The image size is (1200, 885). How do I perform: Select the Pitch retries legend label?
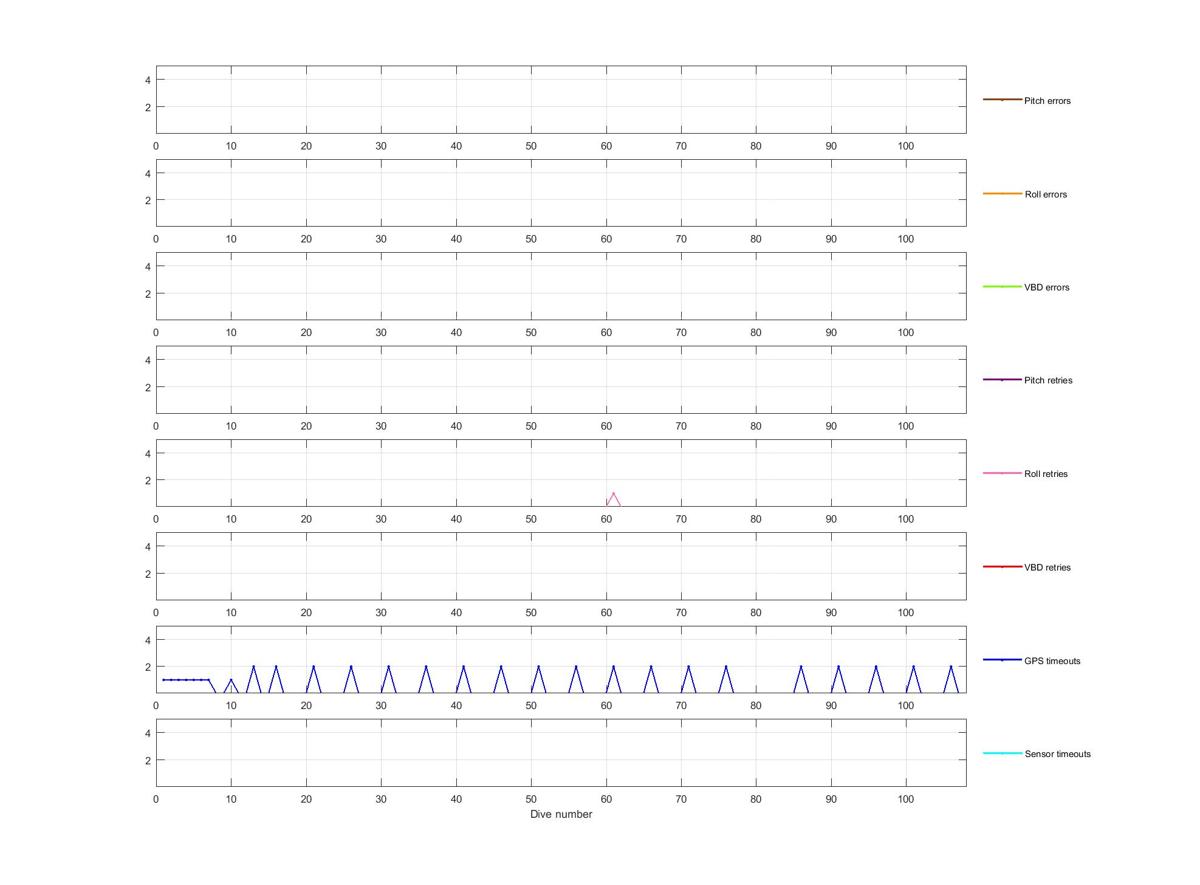1048,380
